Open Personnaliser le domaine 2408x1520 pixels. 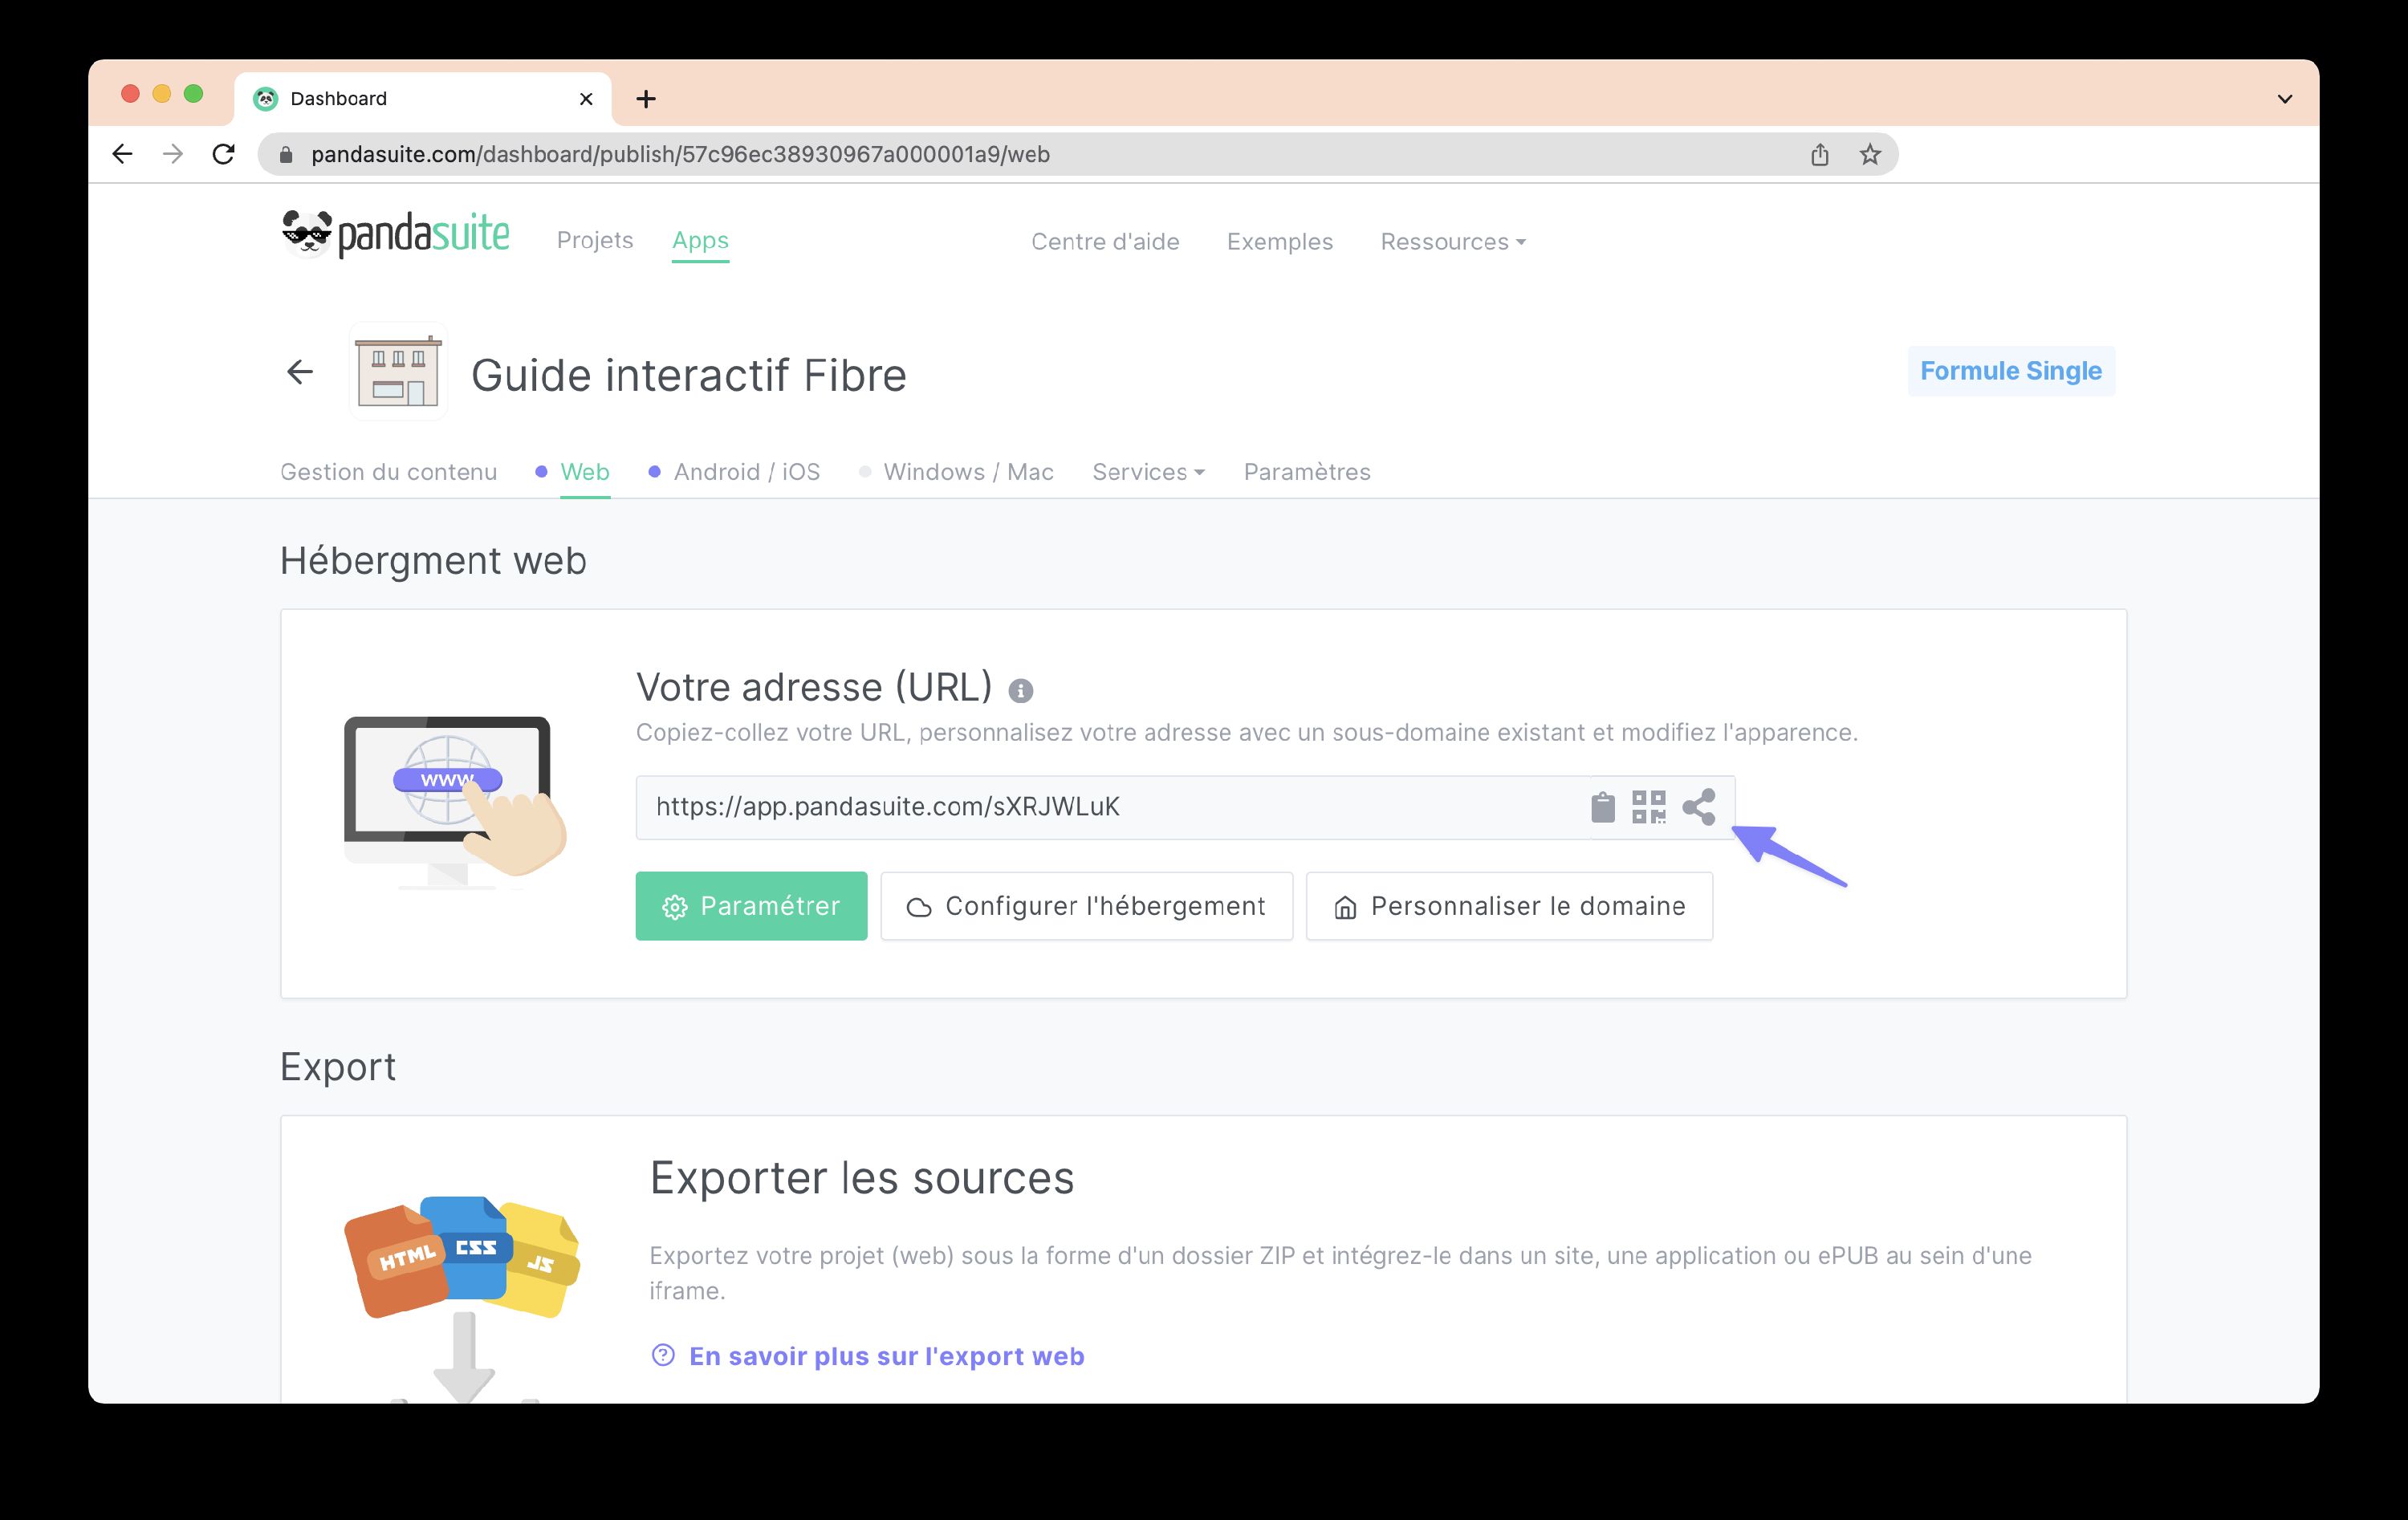tap(1509, 906)
